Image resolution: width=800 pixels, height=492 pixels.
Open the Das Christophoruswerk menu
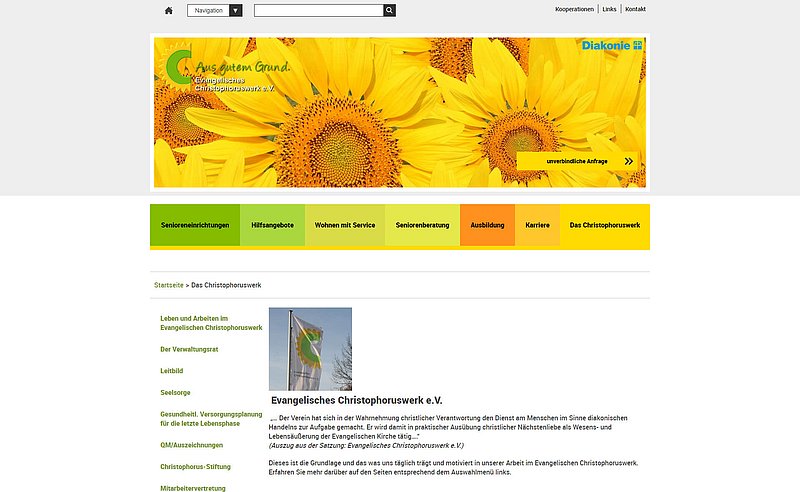point(605,225)
